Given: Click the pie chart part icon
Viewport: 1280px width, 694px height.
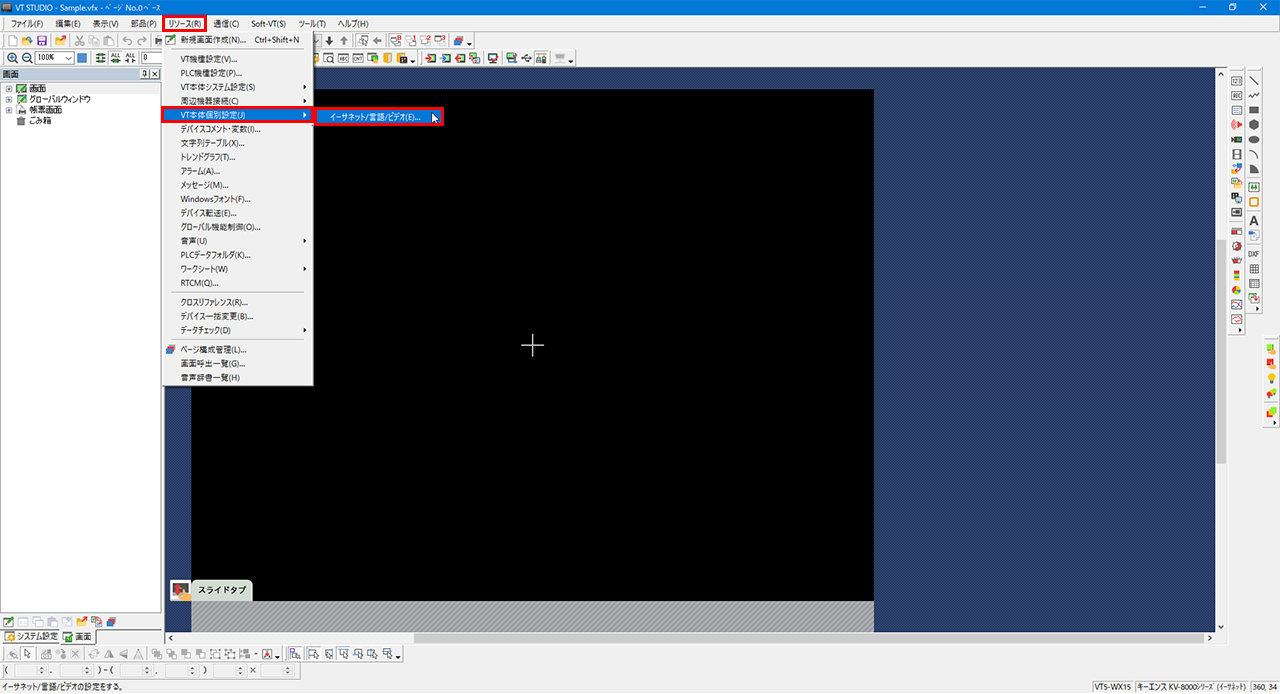Looking at the screenshot, I should (1237, 291).
